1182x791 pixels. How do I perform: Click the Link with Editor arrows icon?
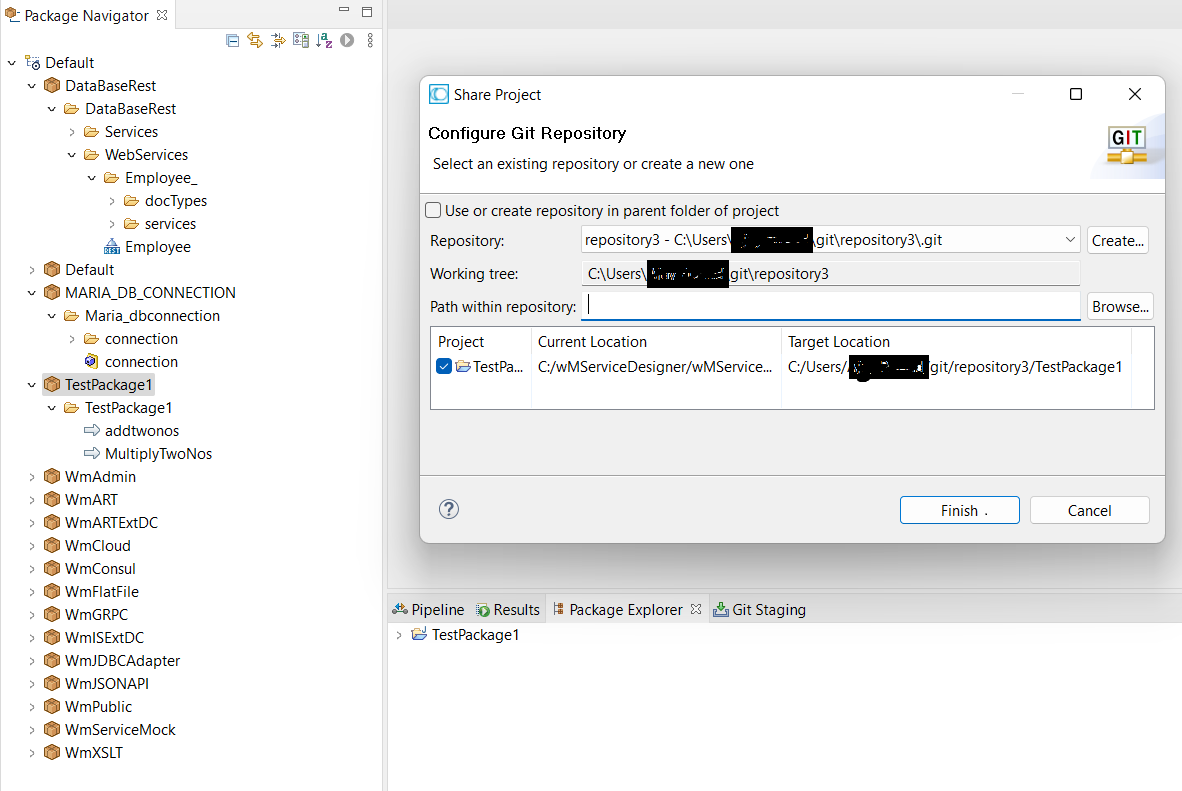pos(254,40)
